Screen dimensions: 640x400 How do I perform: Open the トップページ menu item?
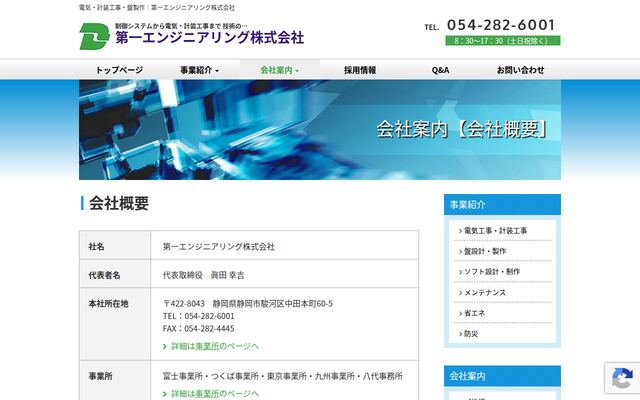(x=119, y=70)
